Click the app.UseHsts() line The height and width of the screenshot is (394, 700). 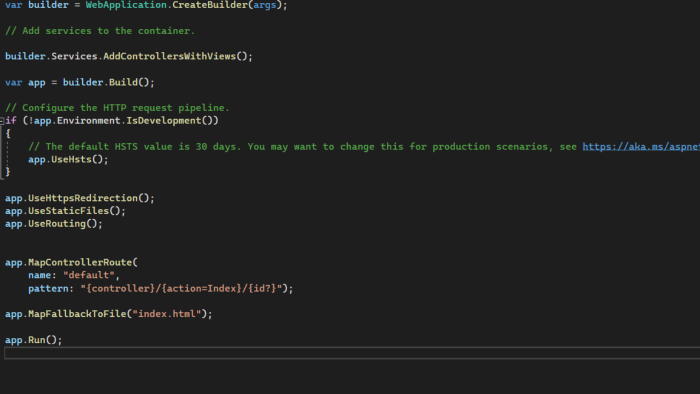[x=68, y=160]
